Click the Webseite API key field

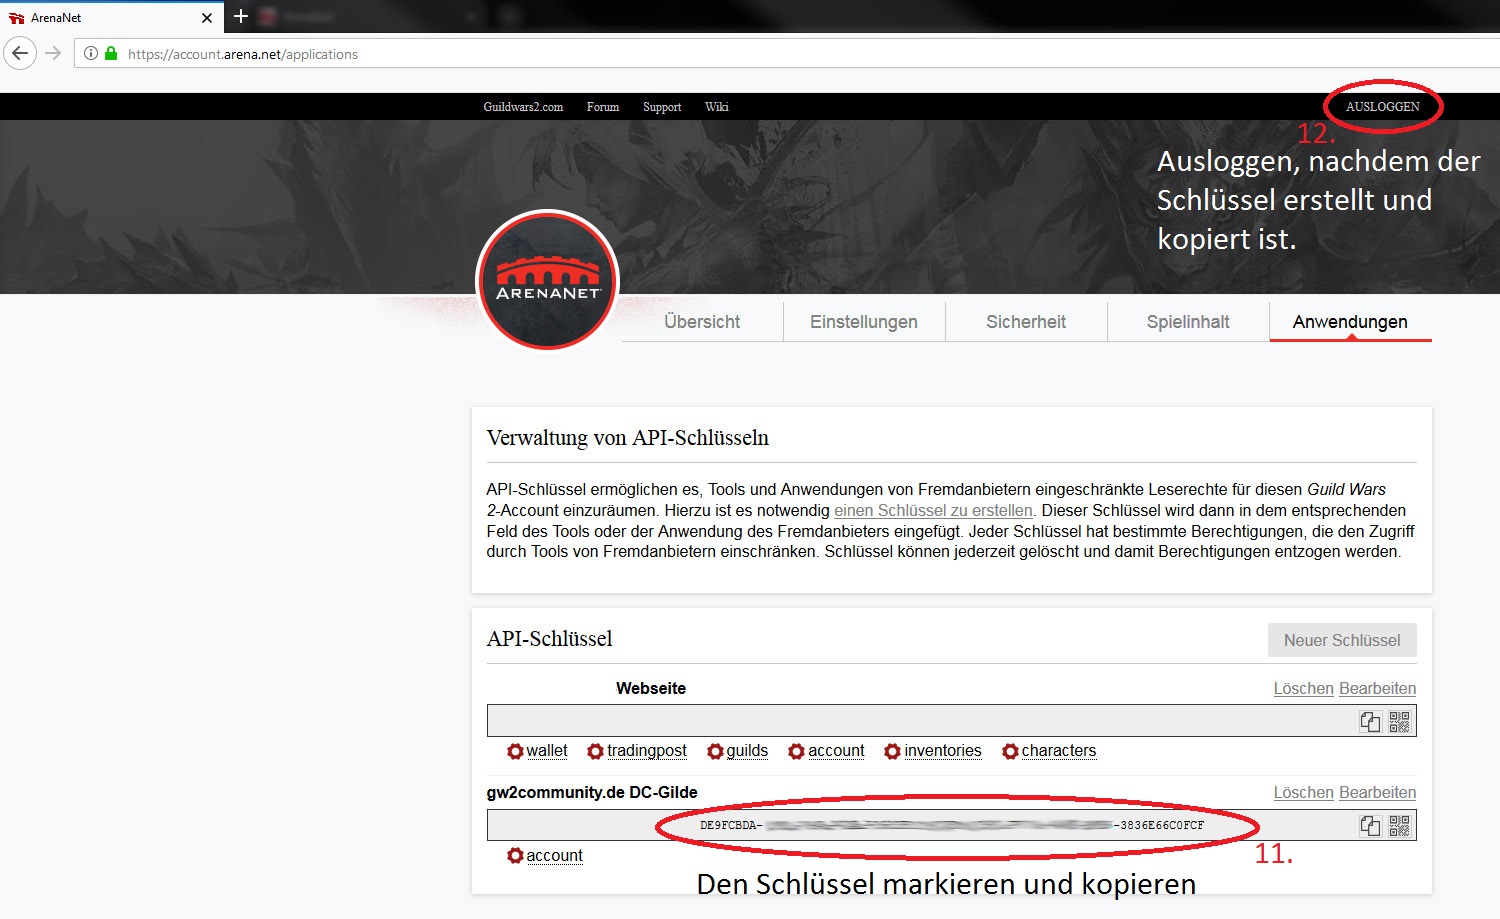pos(952,721)
